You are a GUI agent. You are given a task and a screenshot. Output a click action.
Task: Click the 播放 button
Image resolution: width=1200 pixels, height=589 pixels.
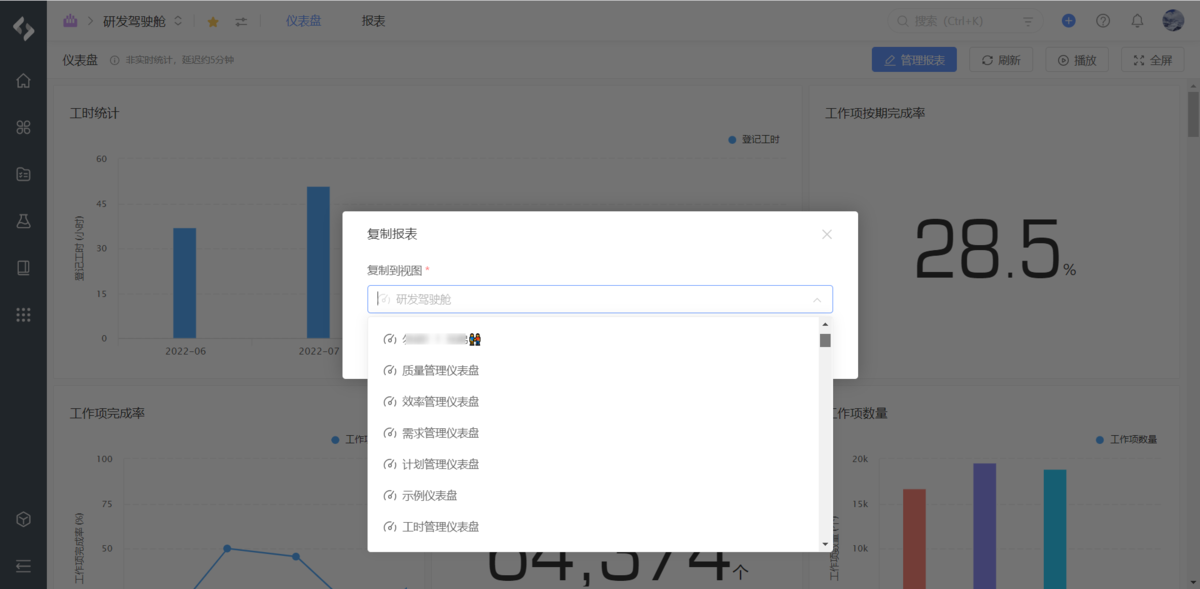1077,60
